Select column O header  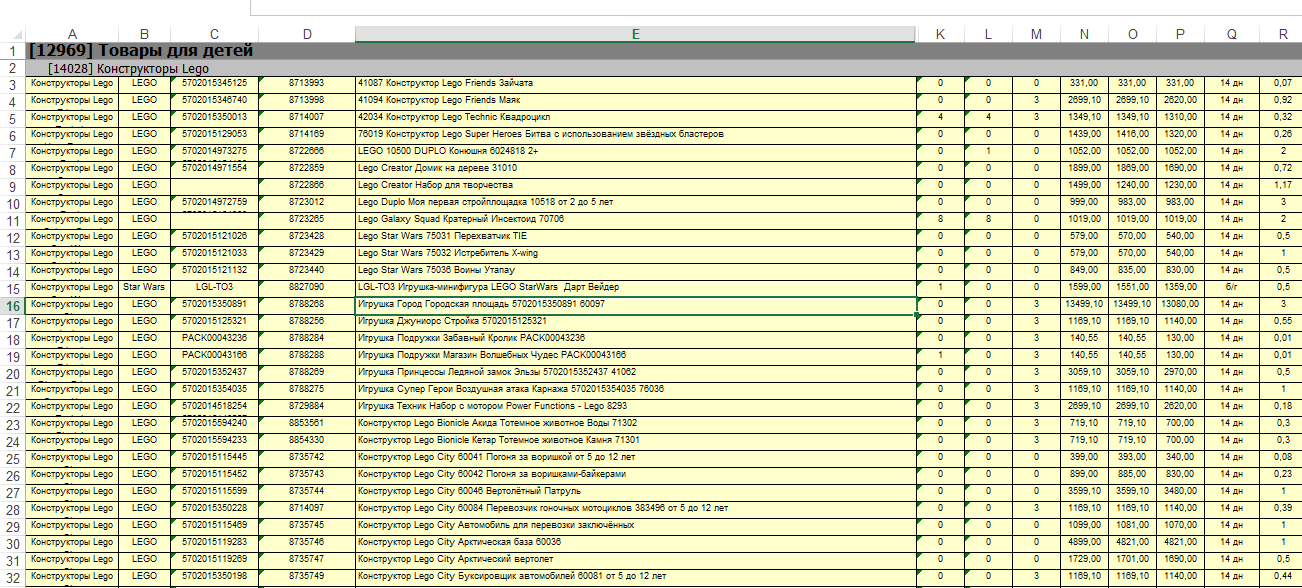click(1132, 35)
